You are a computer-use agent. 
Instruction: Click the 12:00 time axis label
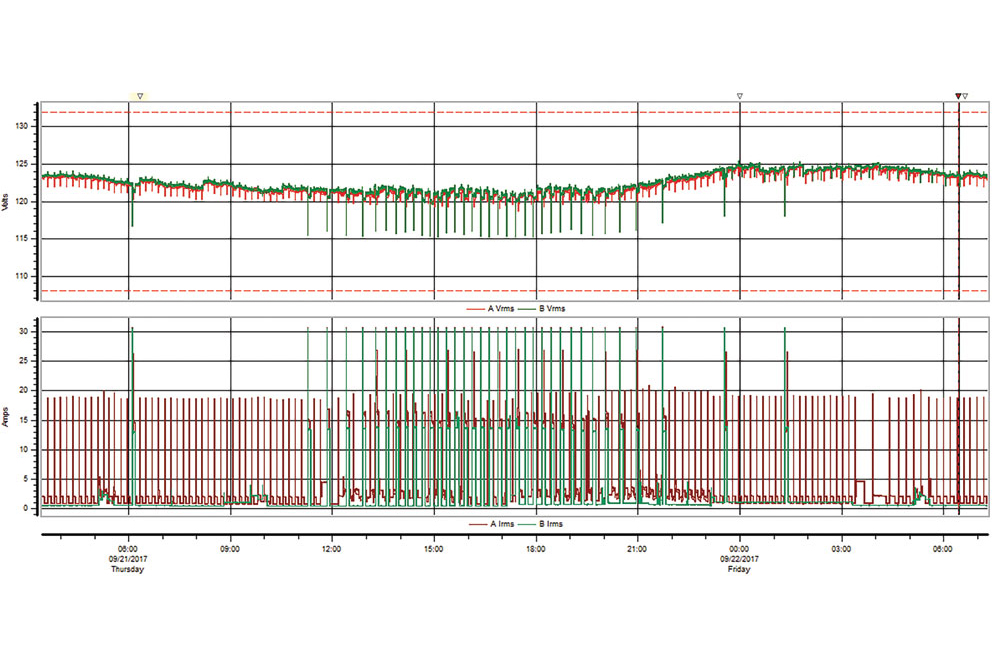pos(332,550)
